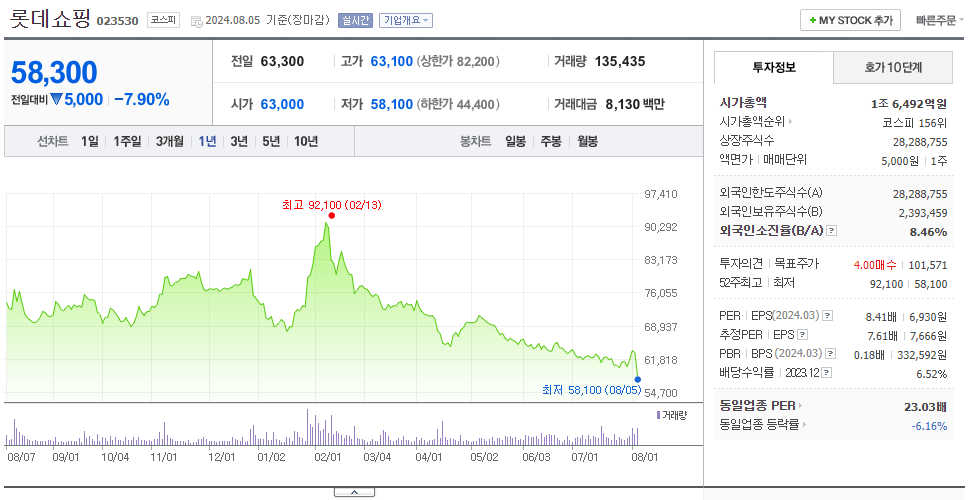Click the red 최고 92,100 peak marker dot
The image size is (968, 500).
click(332, 215)
